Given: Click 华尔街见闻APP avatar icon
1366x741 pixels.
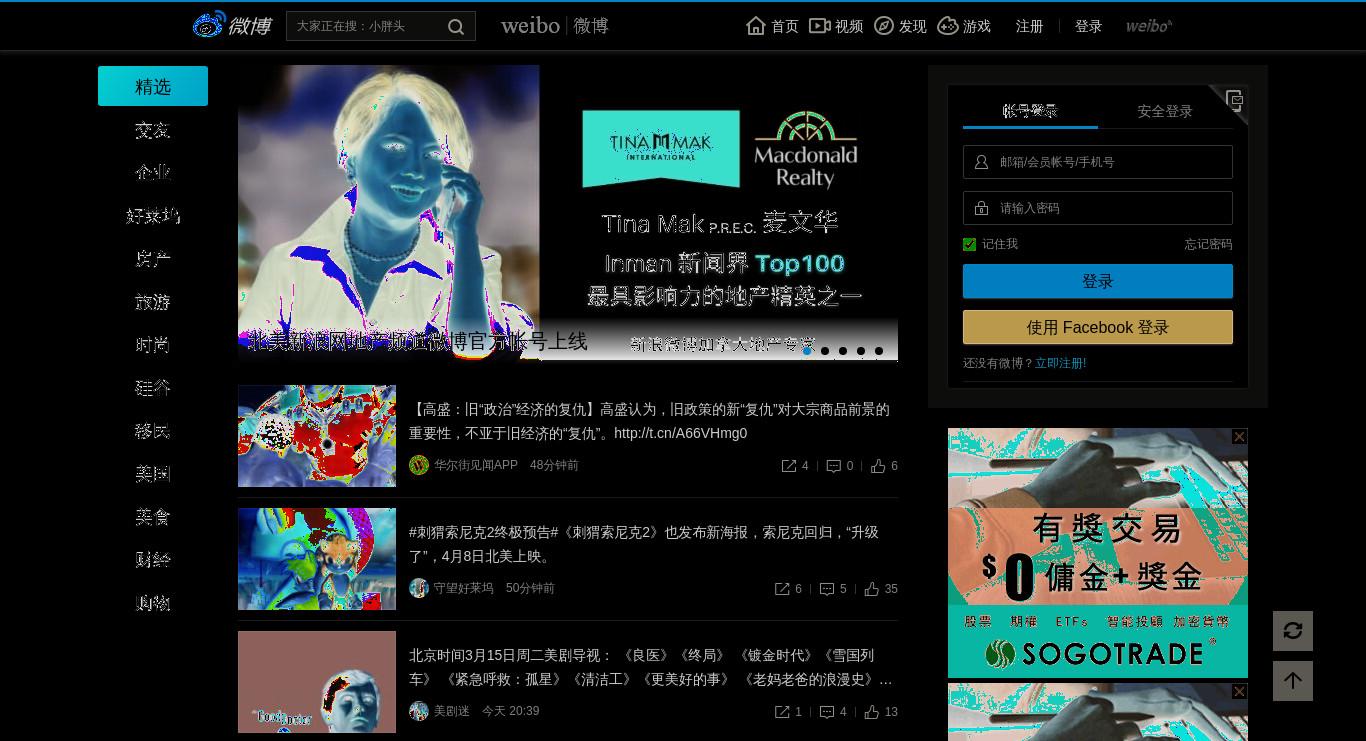Looking at the screenshot, I should pos(419,465).
